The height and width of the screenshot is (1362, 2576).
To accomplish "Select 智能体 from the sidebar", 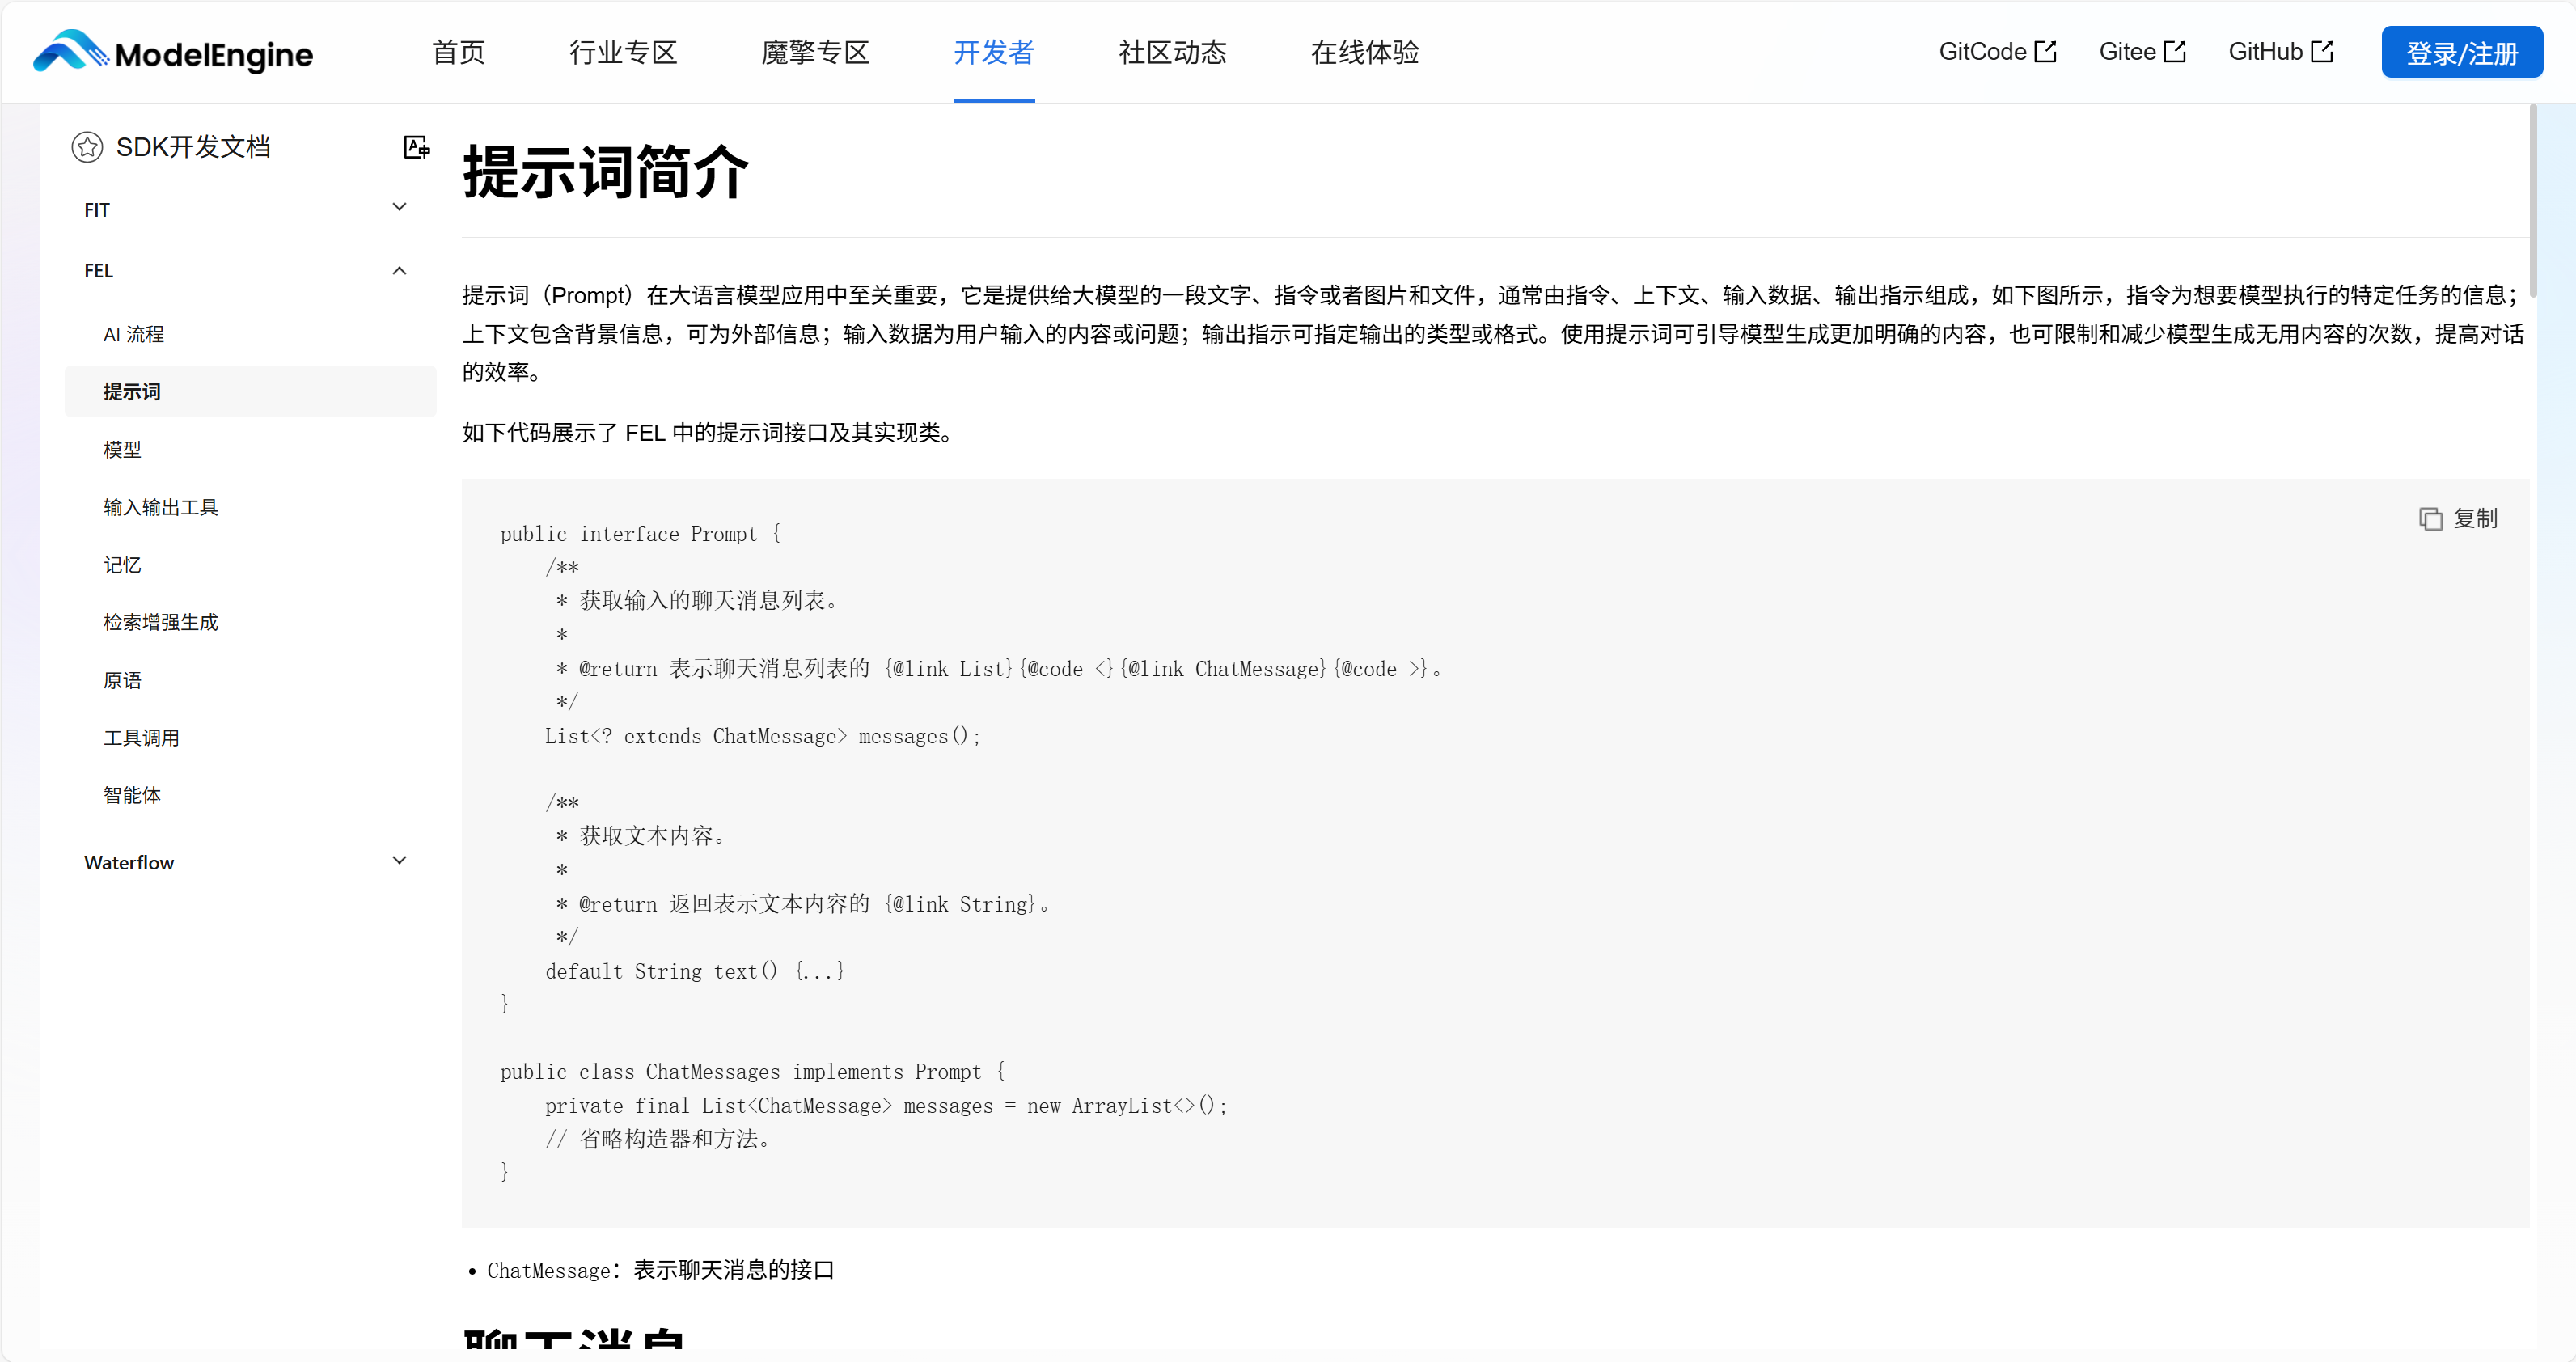I will [x=132, y=795].
